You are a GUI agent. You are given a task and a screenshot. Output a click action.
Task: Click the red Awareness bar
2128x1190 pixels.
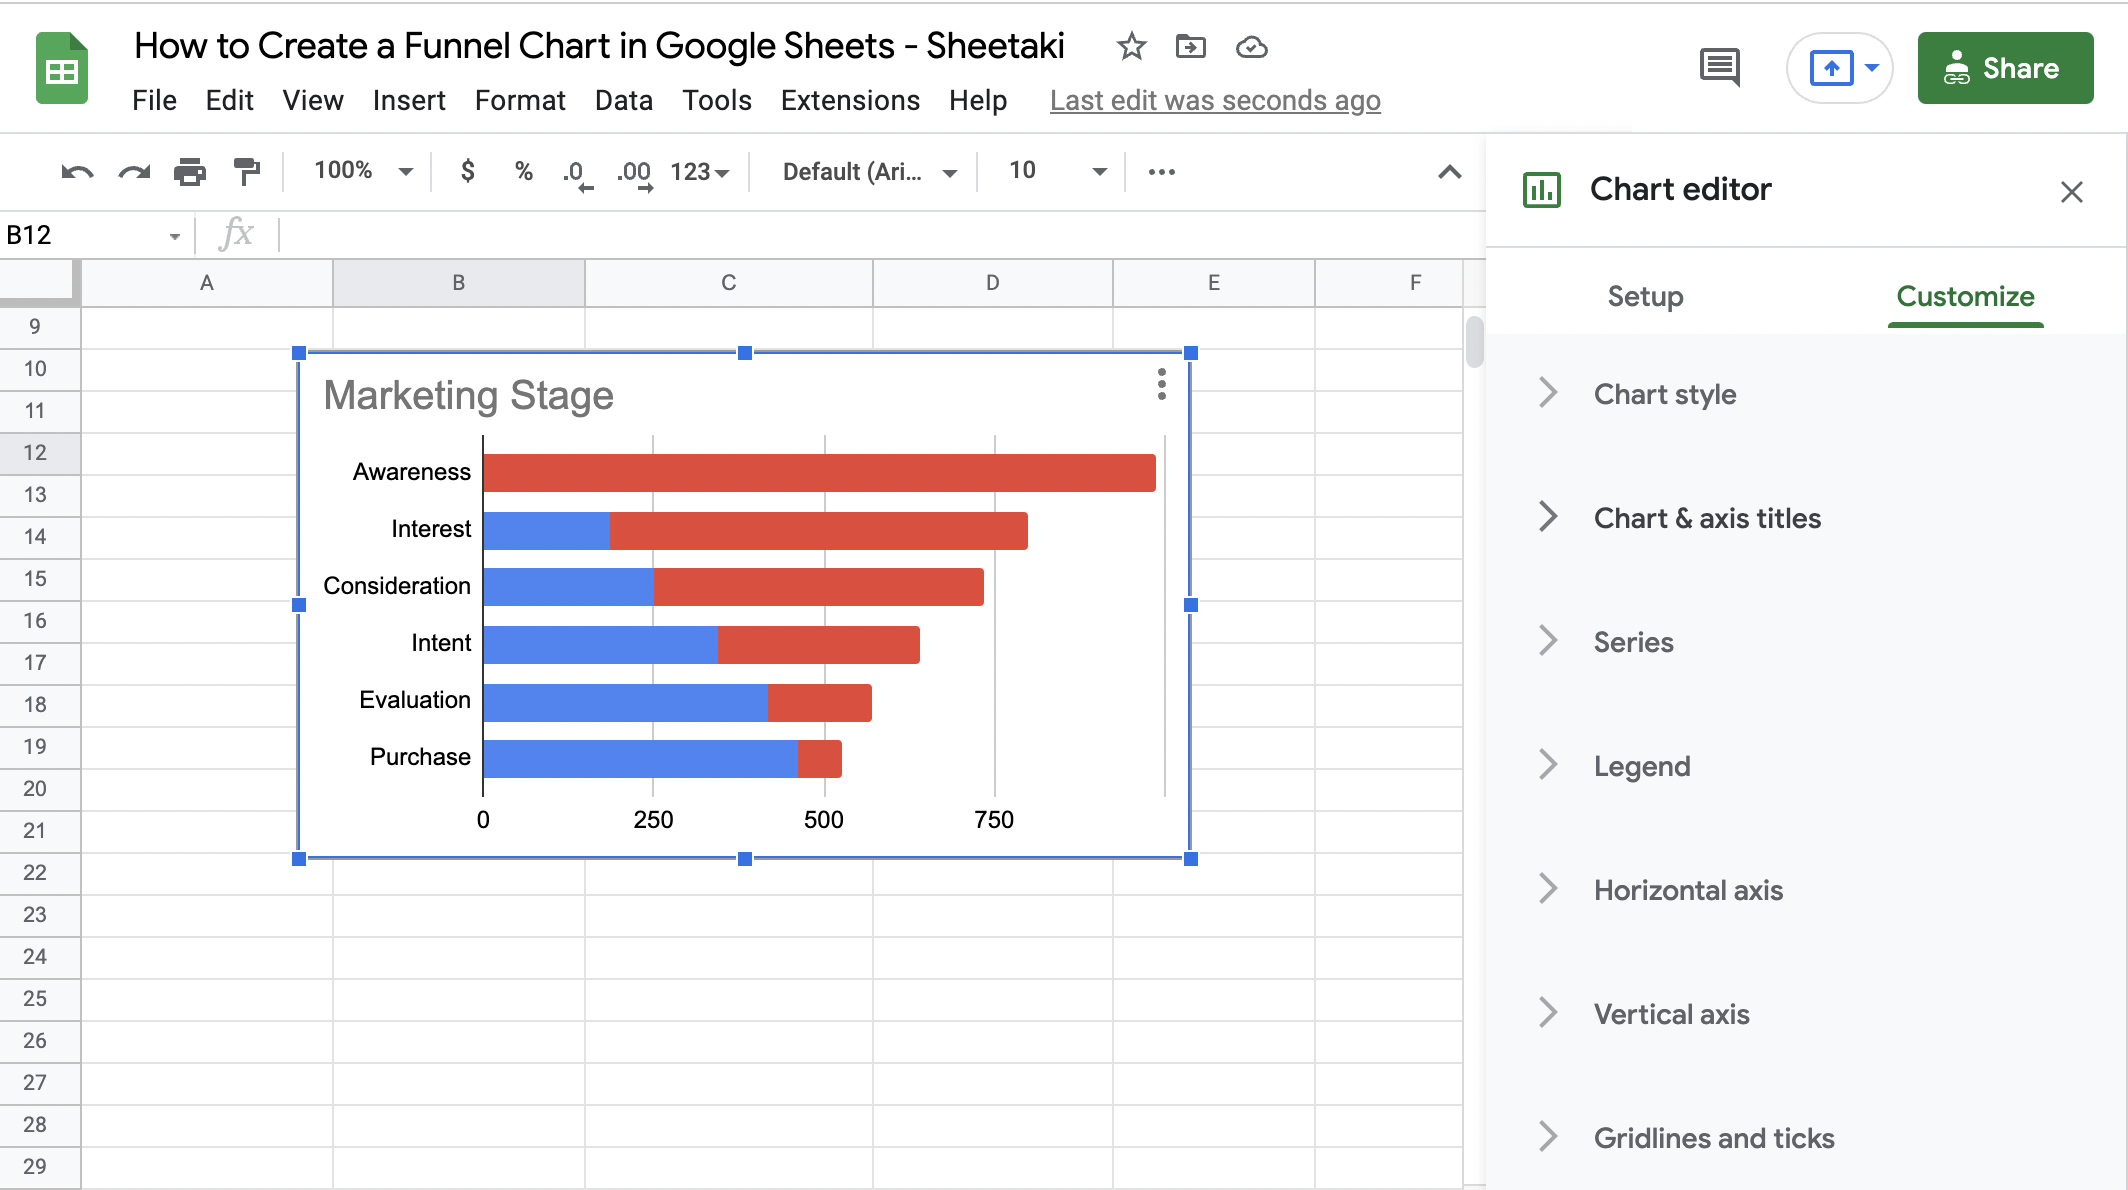(x=818, y=472)
